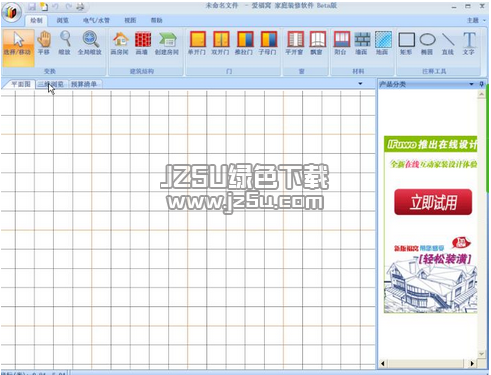Open the document tab list dropdown arrow
Screen dimensions: 491x375
[360, 84]
